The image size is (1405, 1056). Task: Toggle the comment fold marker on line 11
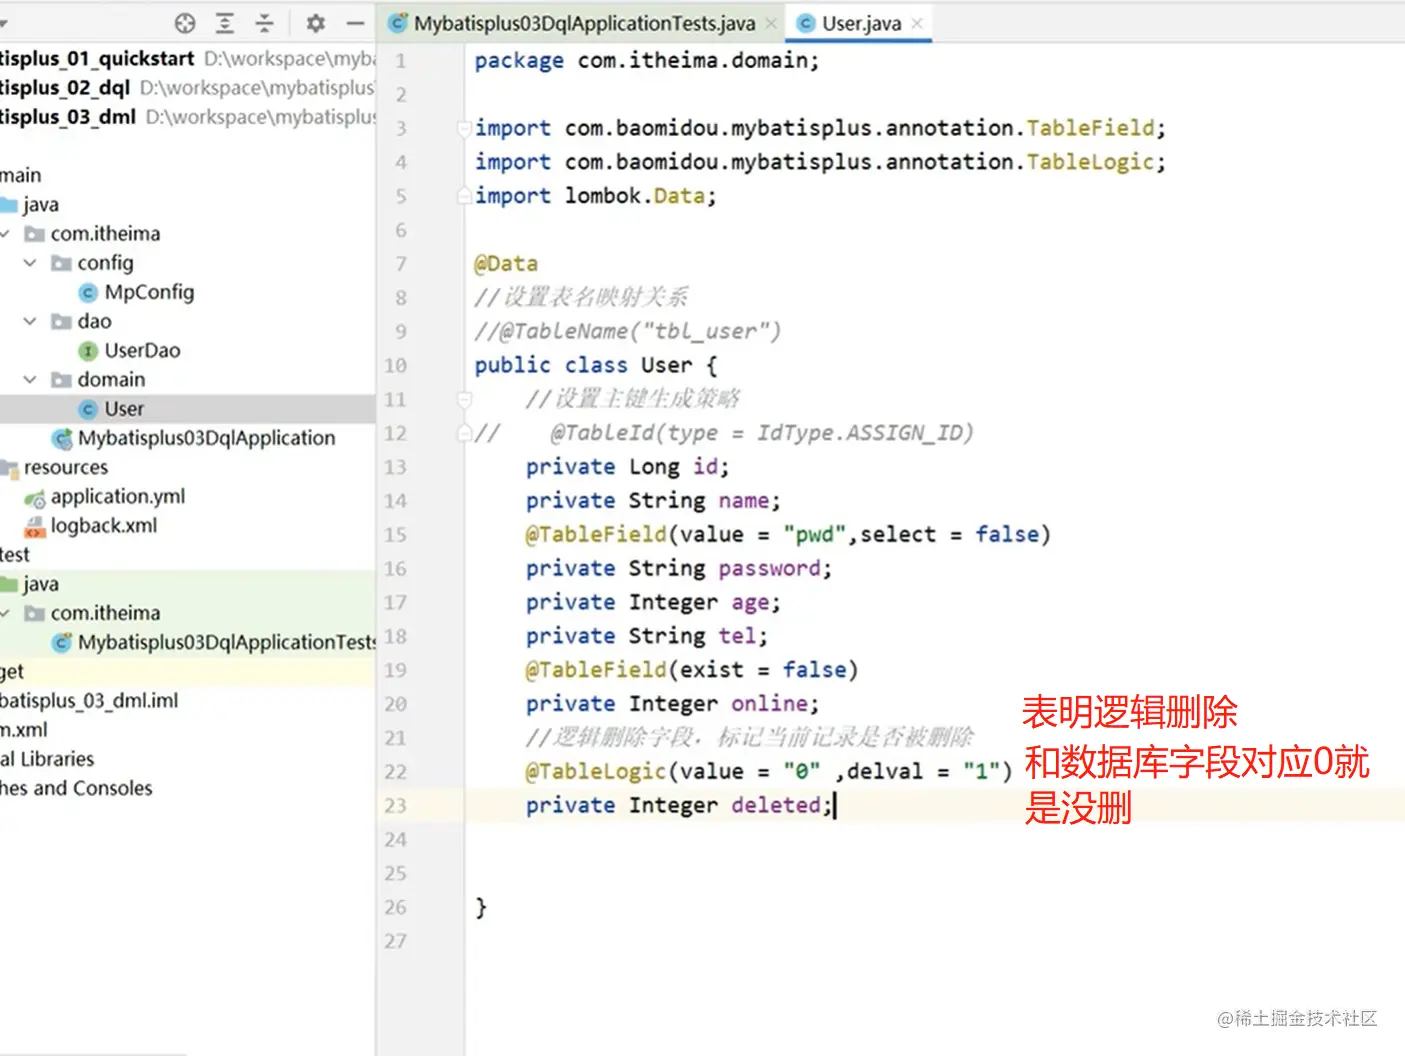click(x=464, y=399)
